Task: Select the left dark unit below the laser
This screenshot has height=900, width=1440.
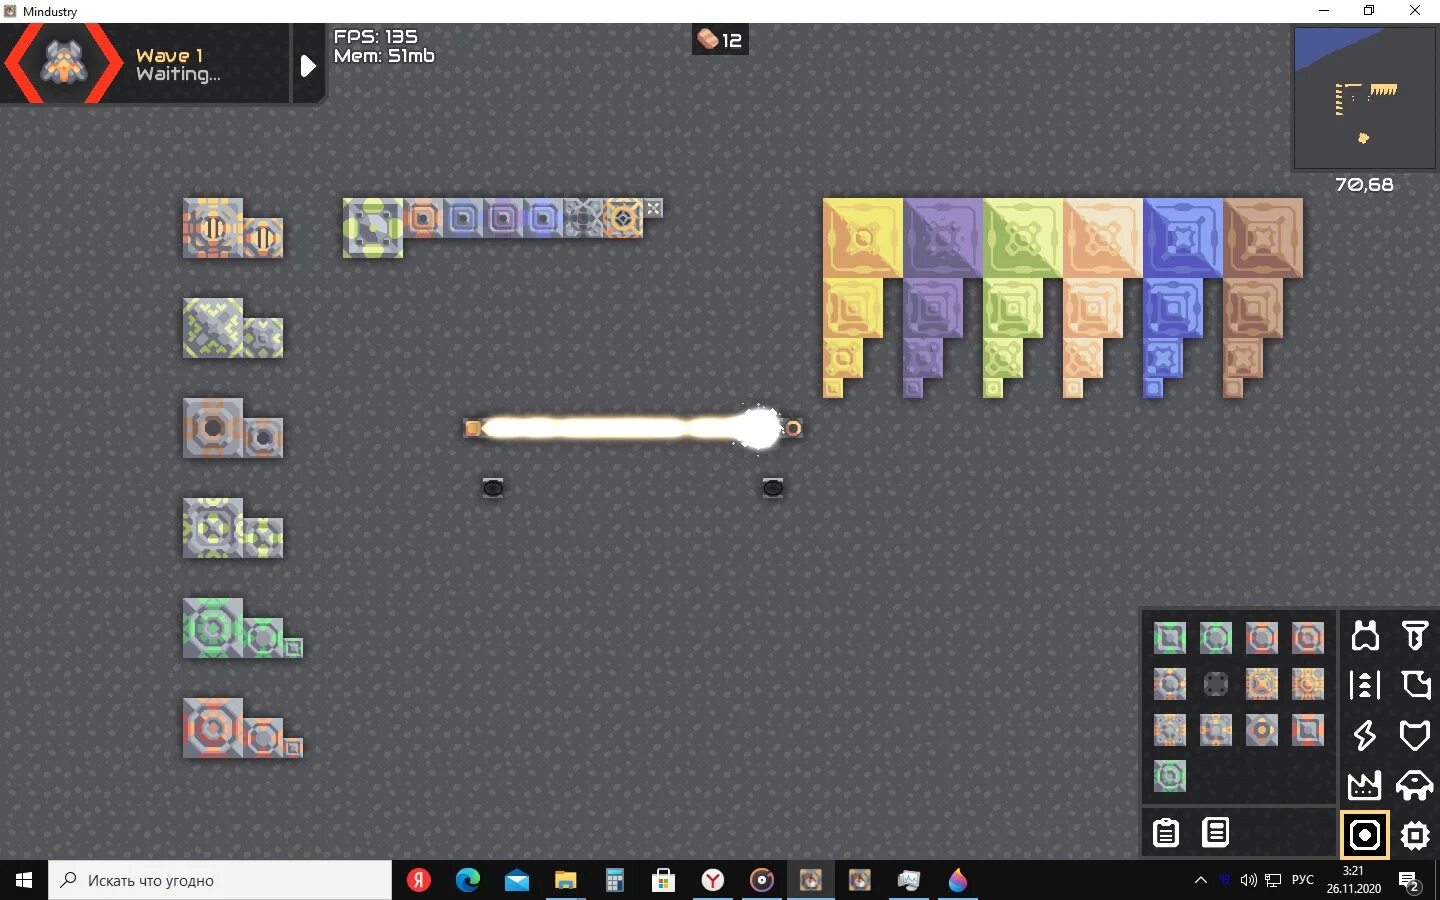Action: tap(493, 487)
